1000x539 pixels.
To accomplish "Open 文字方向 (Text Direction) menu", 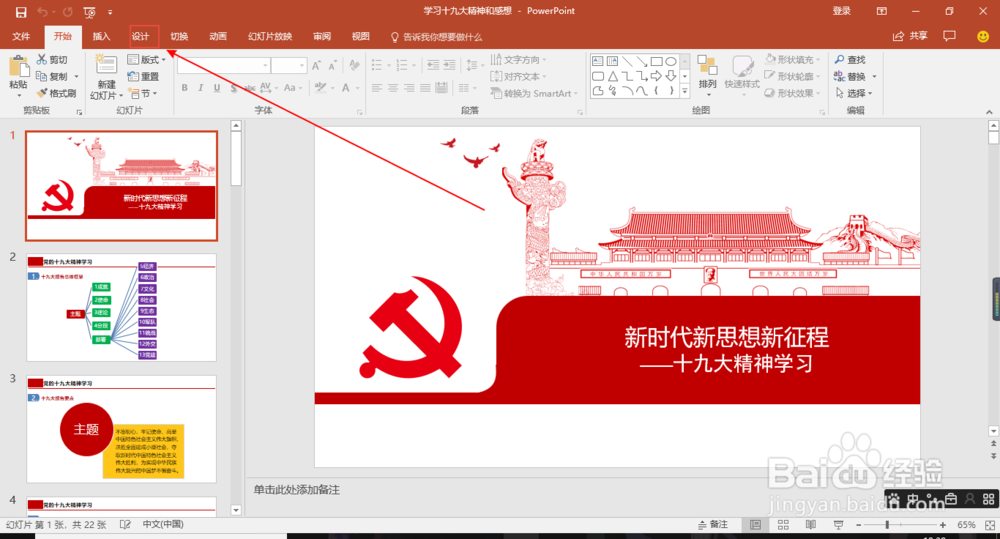I will point(518,59).
